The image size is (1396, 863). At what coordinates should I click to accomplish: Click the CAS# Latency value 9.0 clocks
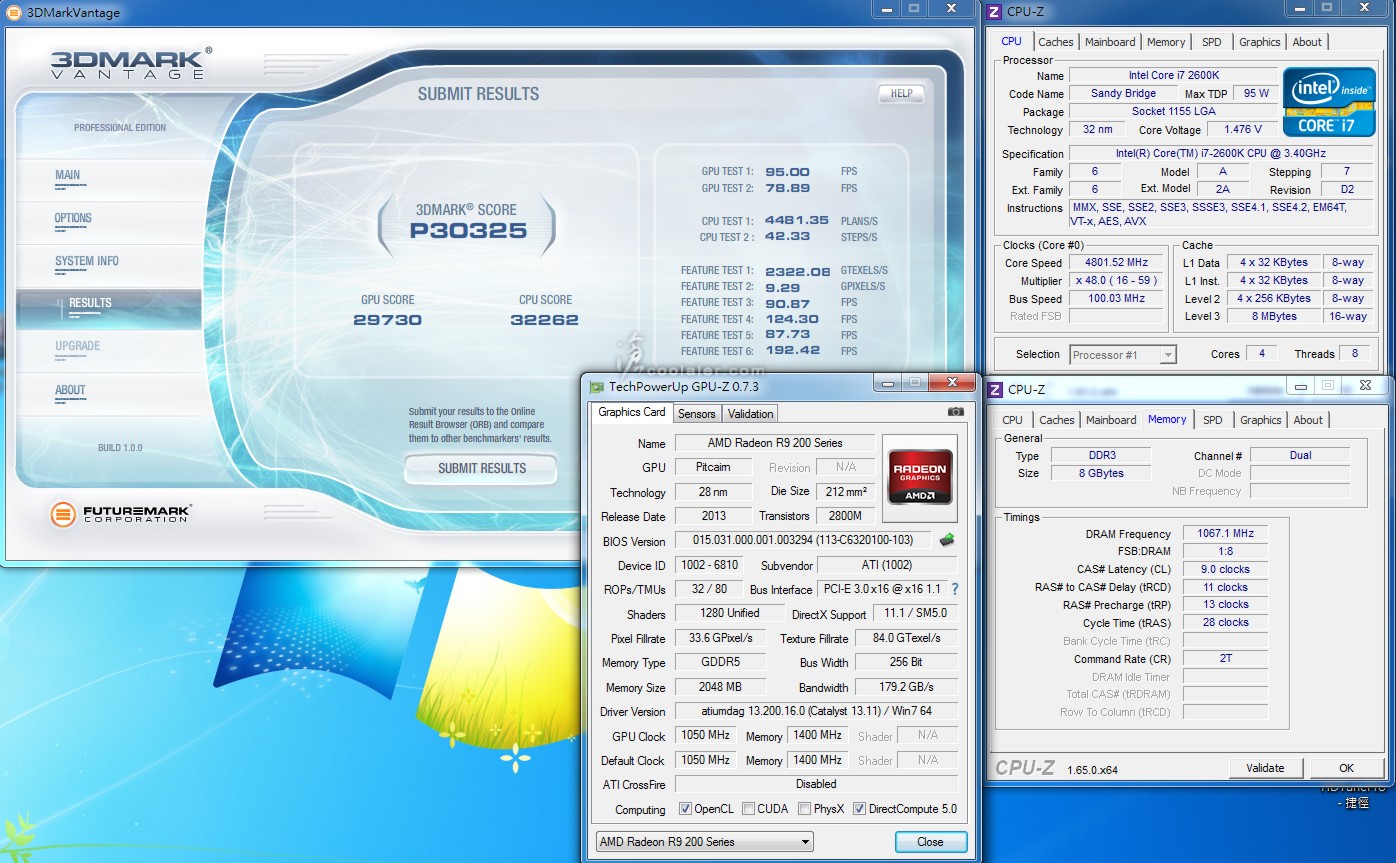(1225, 569)
